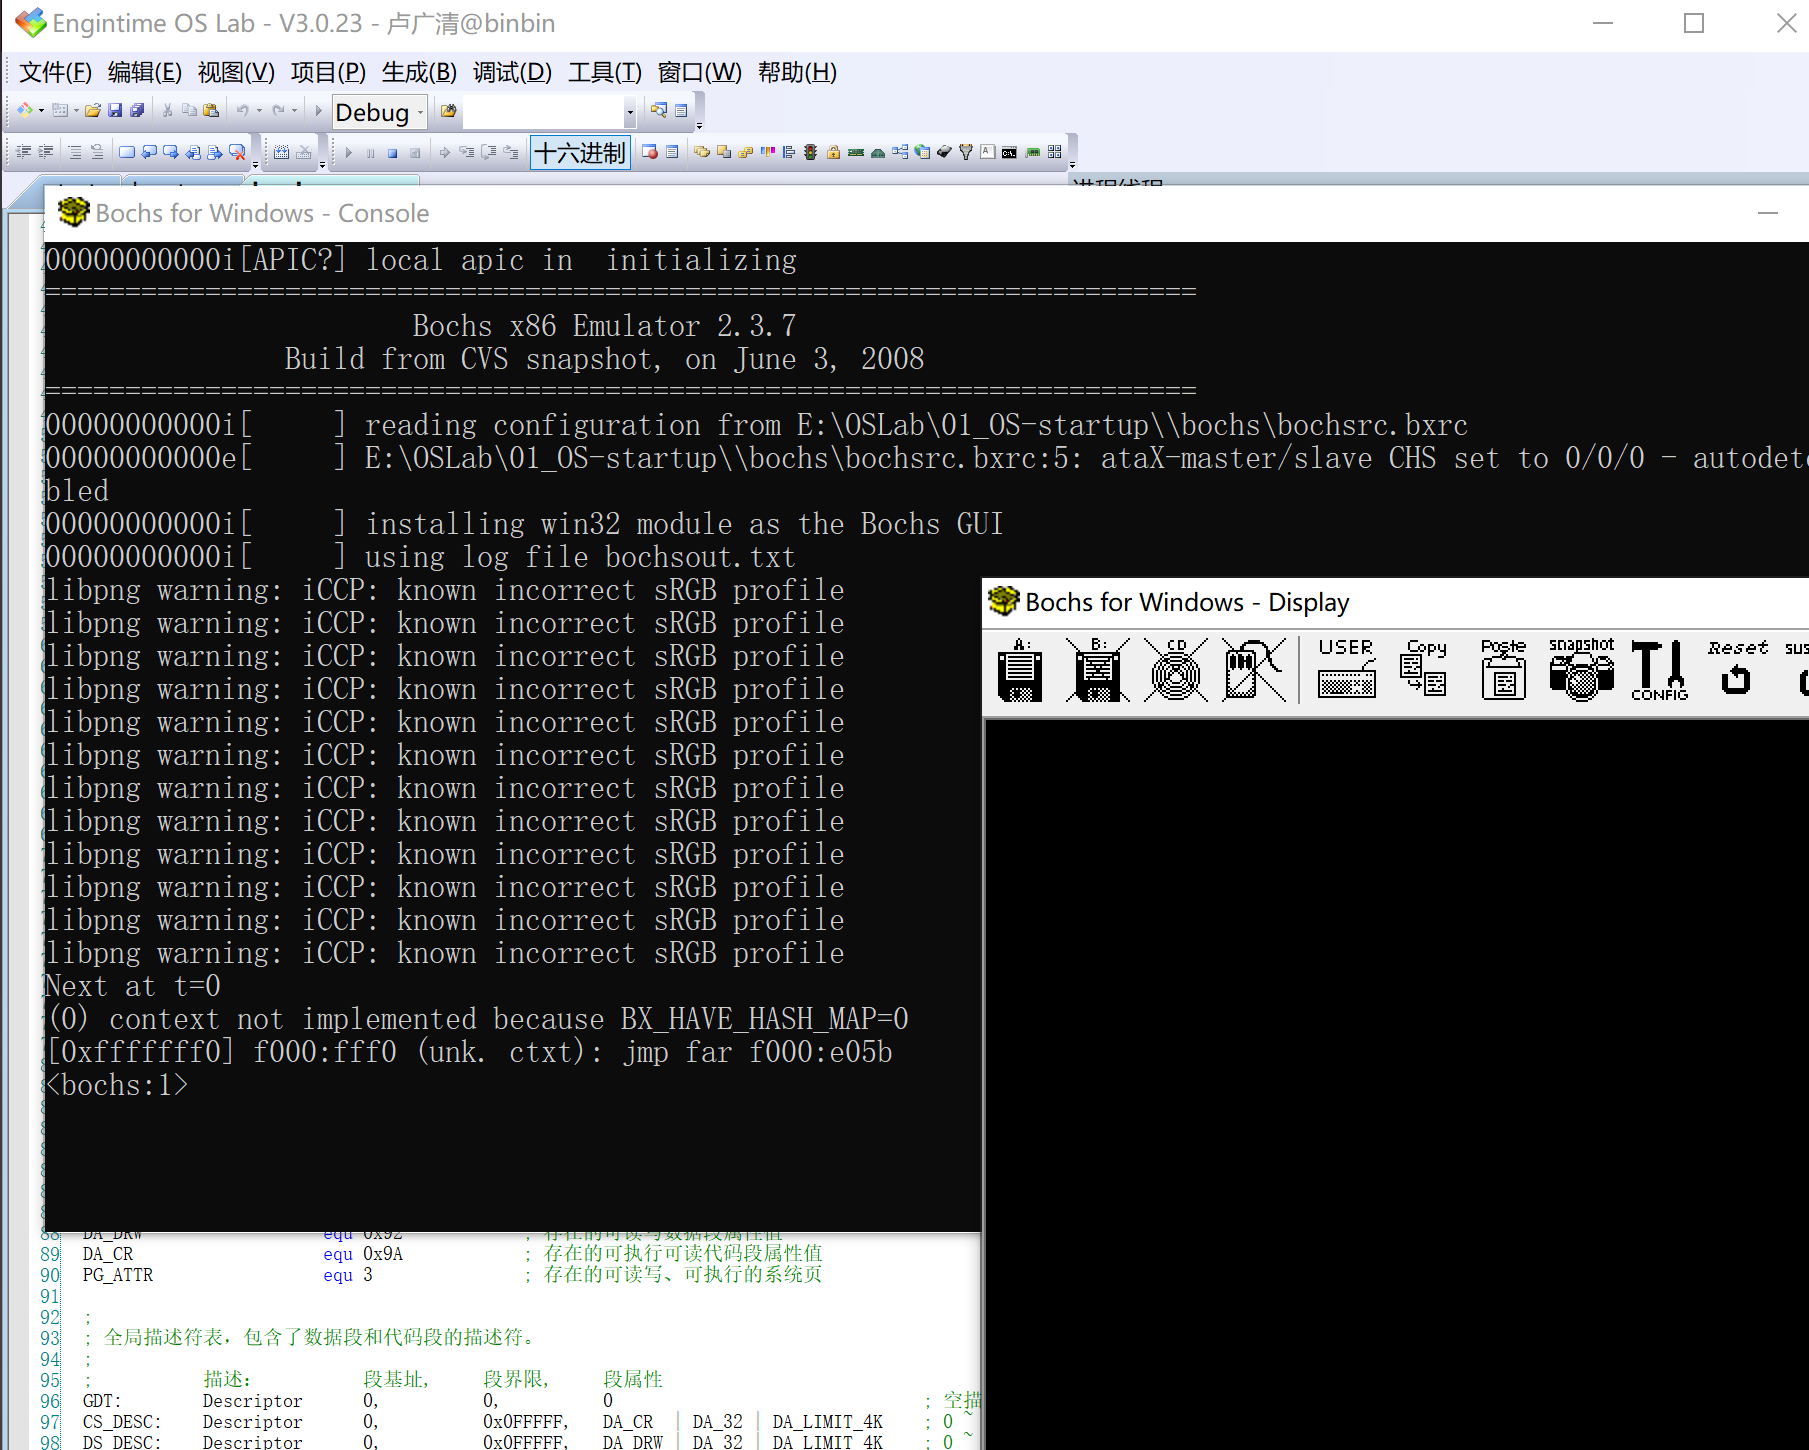Click the funnel filter icon in toolbar
Image resolution: width=1809 pixels, height=1450 pixels.
point(965,152)
